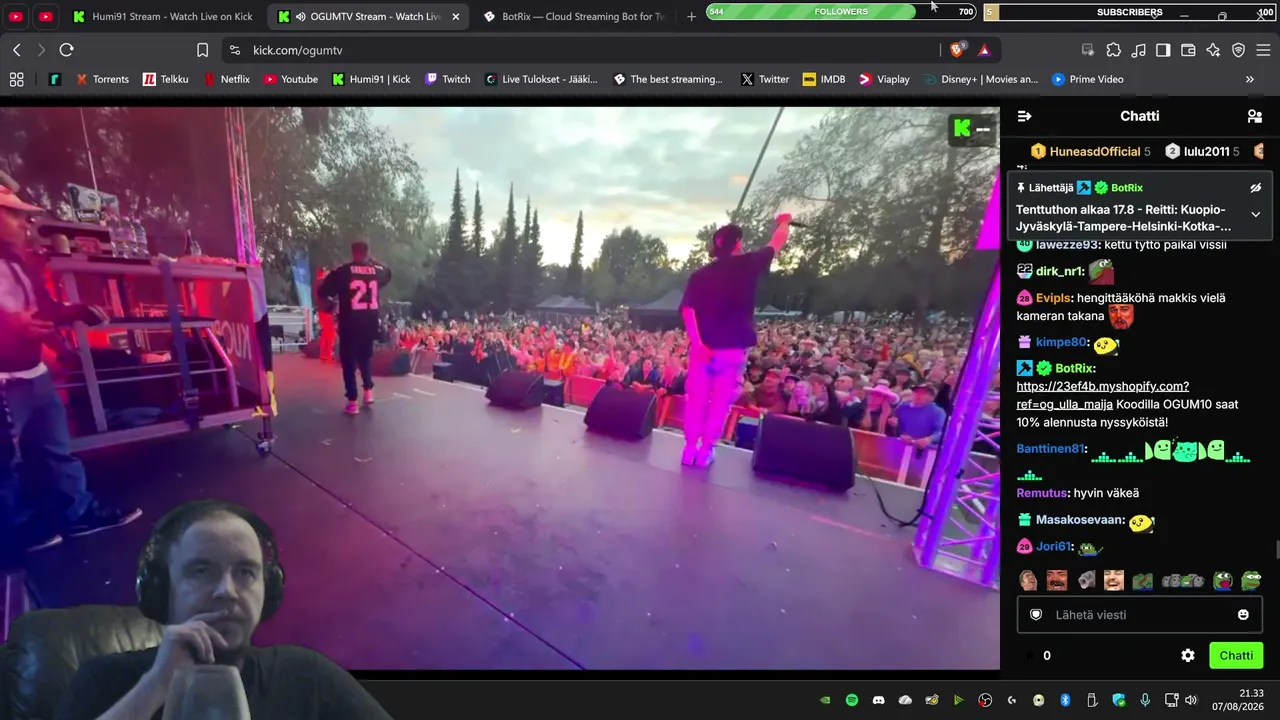Screen dimensions: 1280x720
Task: Go back to previous page
Action: [17, 50]
